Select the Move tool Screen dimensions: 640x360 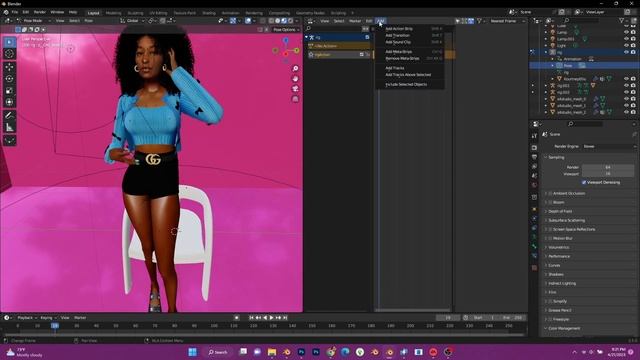9,67
